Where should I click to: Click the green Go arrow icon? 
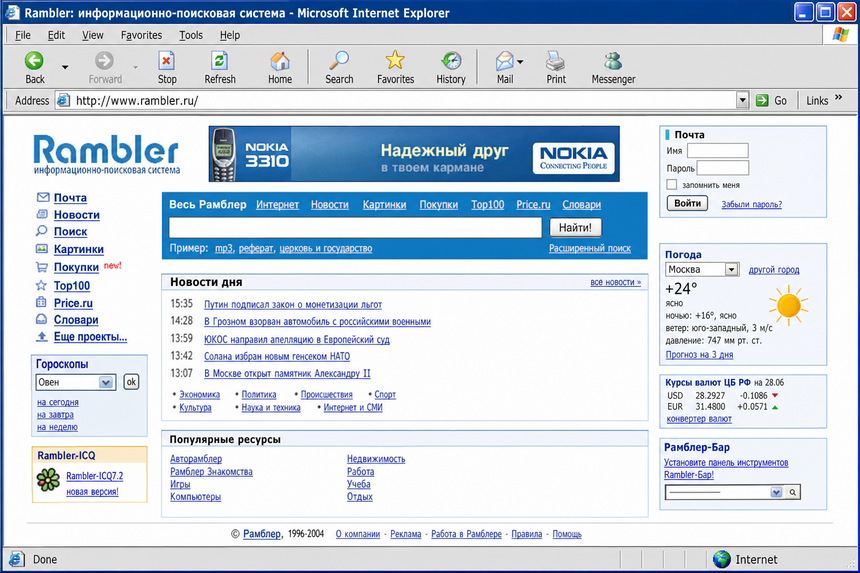[762, 100]
